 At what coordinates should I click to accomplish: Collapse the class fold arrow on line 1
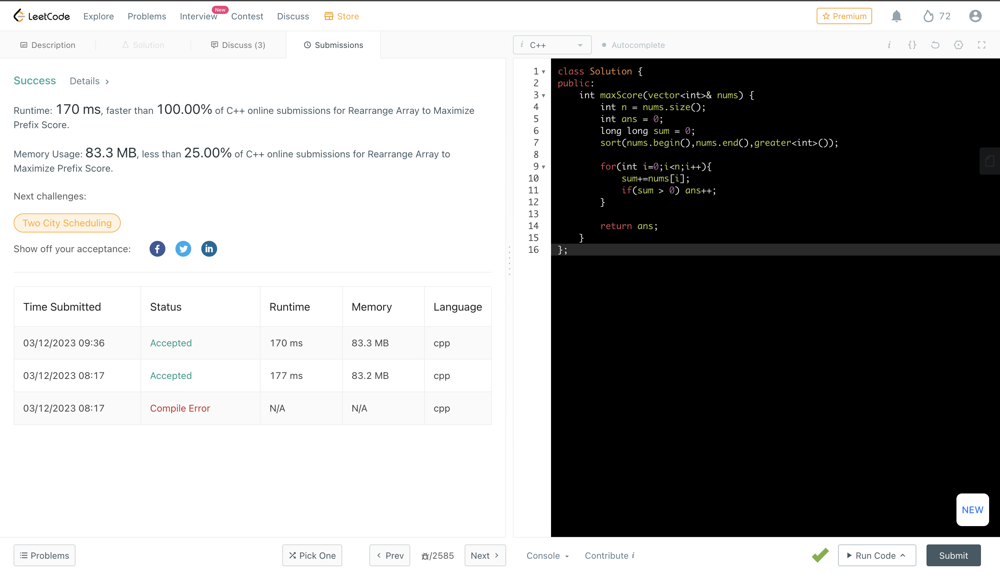pos(543,71)
